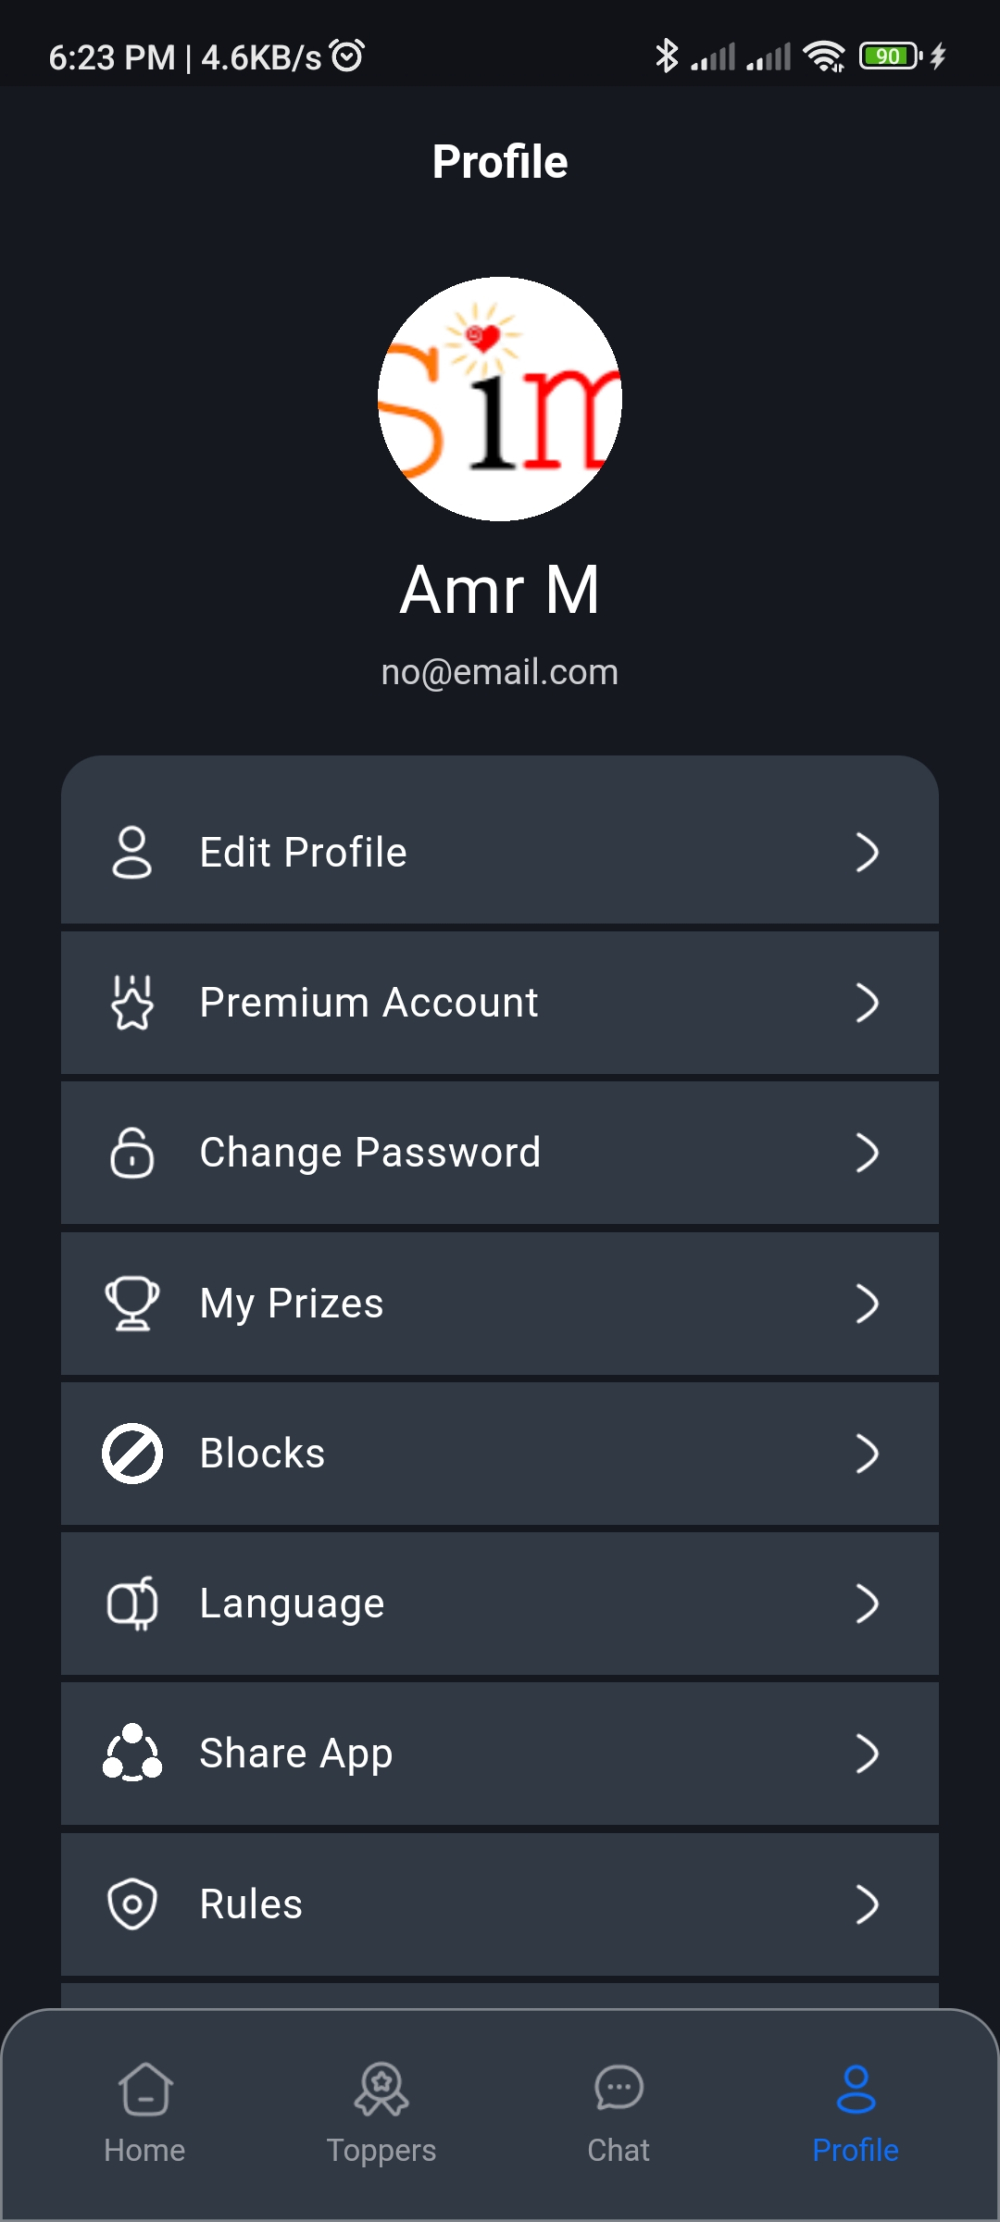Screen dimensions: 1000x2222
Task: Tap the My Prizes trophy icon
Action: [132, 1303]
